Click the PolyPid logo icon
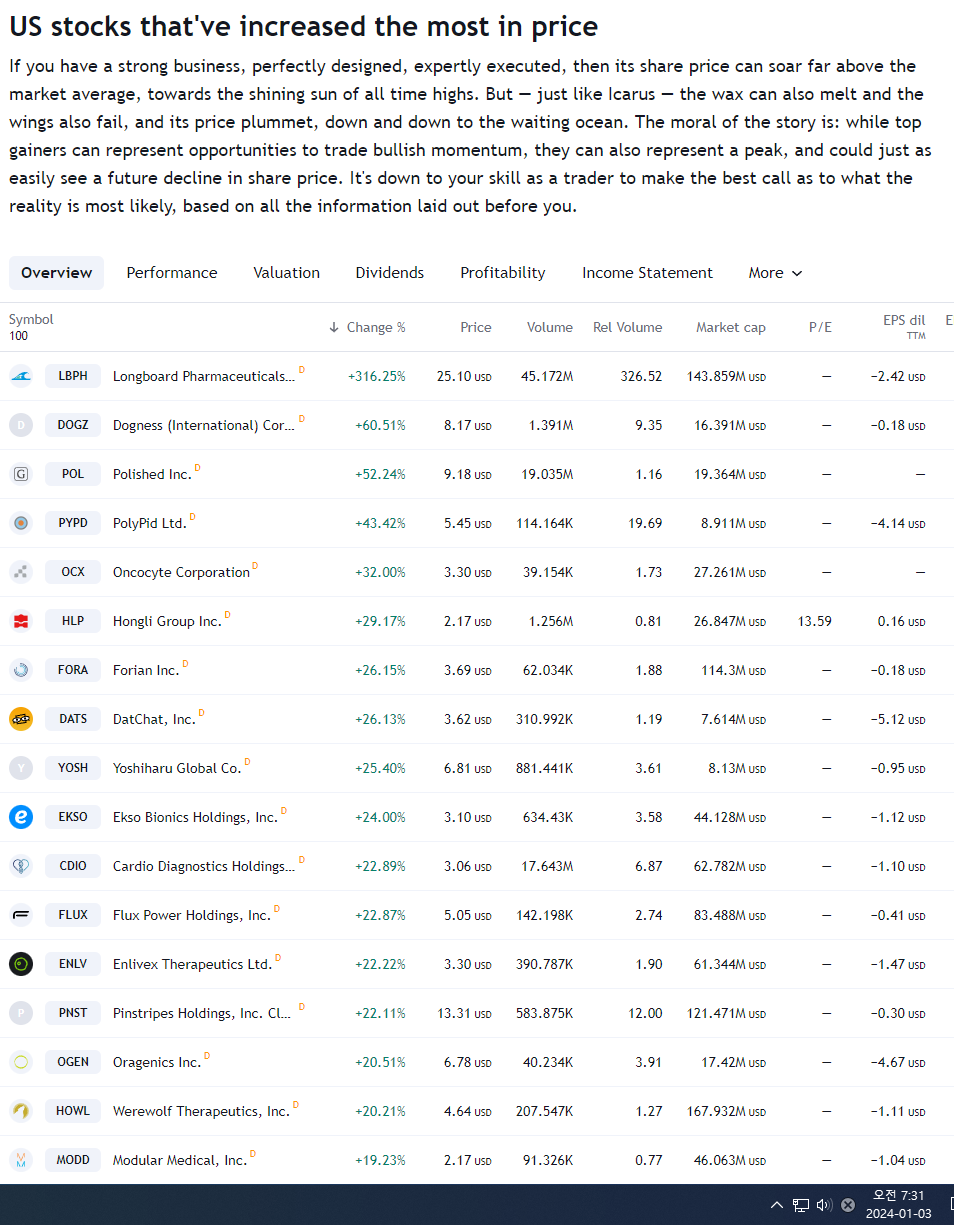 pos(21,523)
